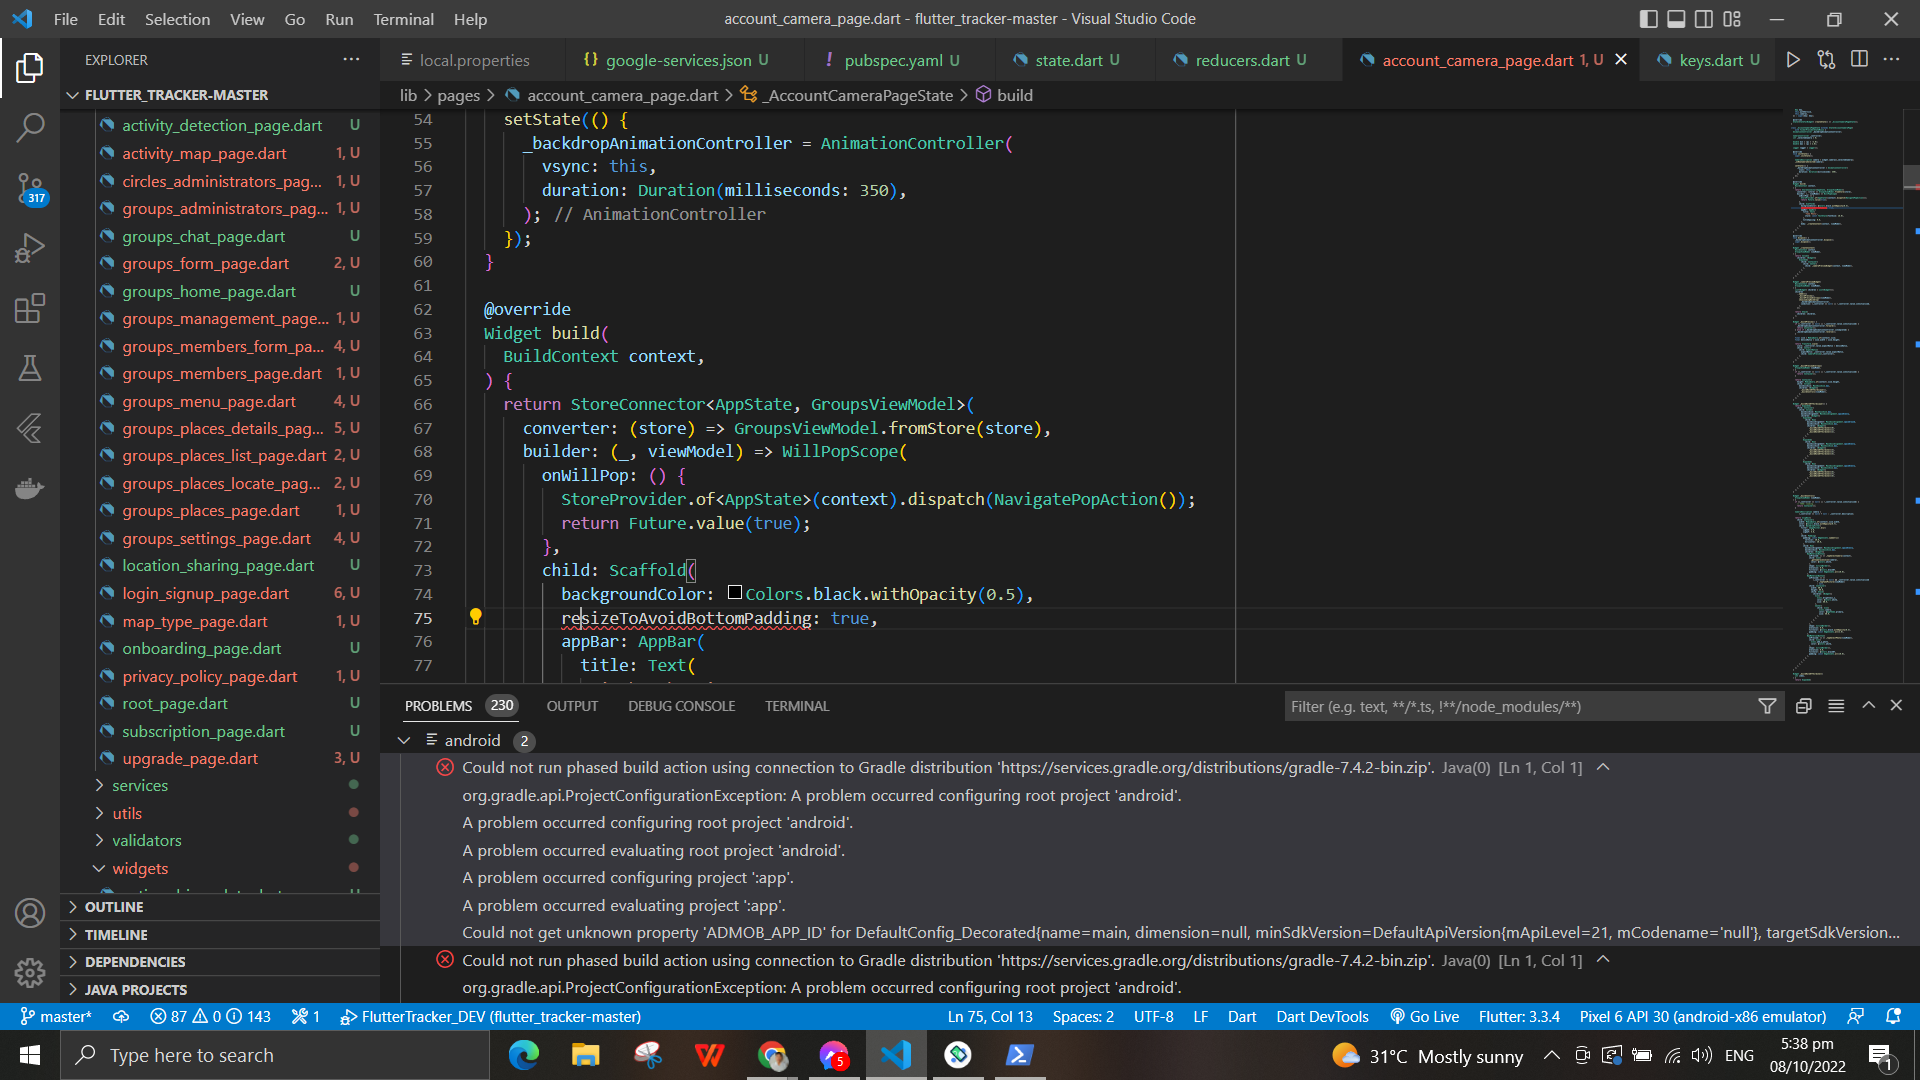Collapse the android group in Problems

coord(404,740)
